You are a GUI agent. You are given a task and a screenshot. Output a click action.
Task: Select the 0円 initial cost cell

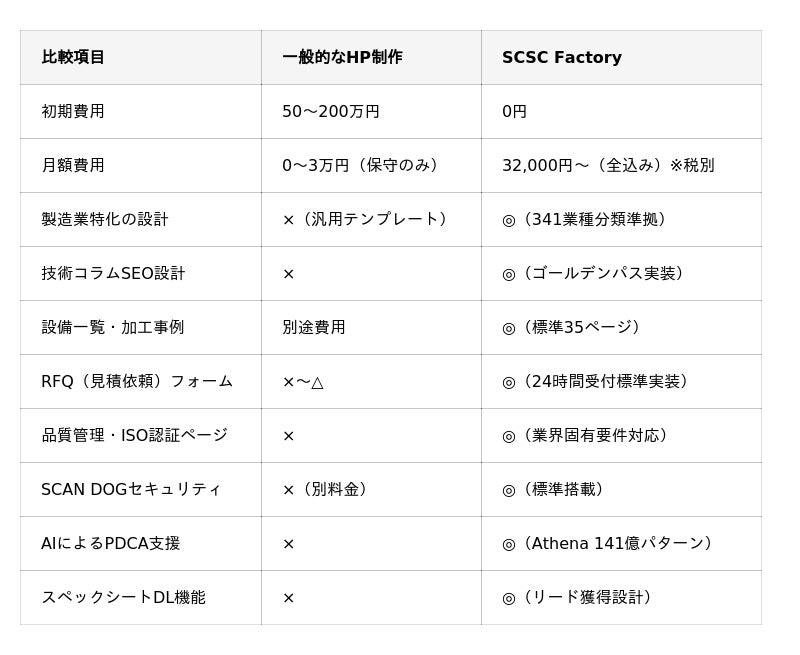pos(514,111)
